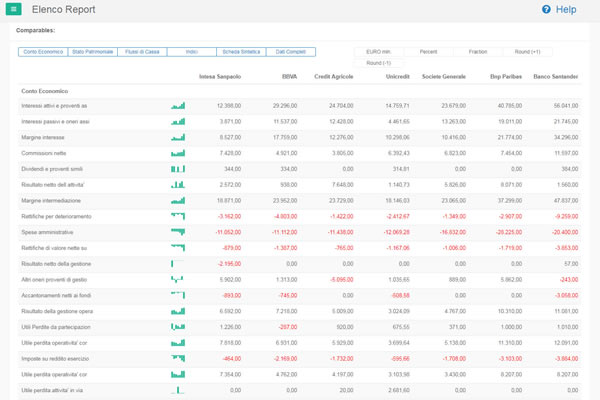Switch to the Dati Completi tab

pos(291,52)
